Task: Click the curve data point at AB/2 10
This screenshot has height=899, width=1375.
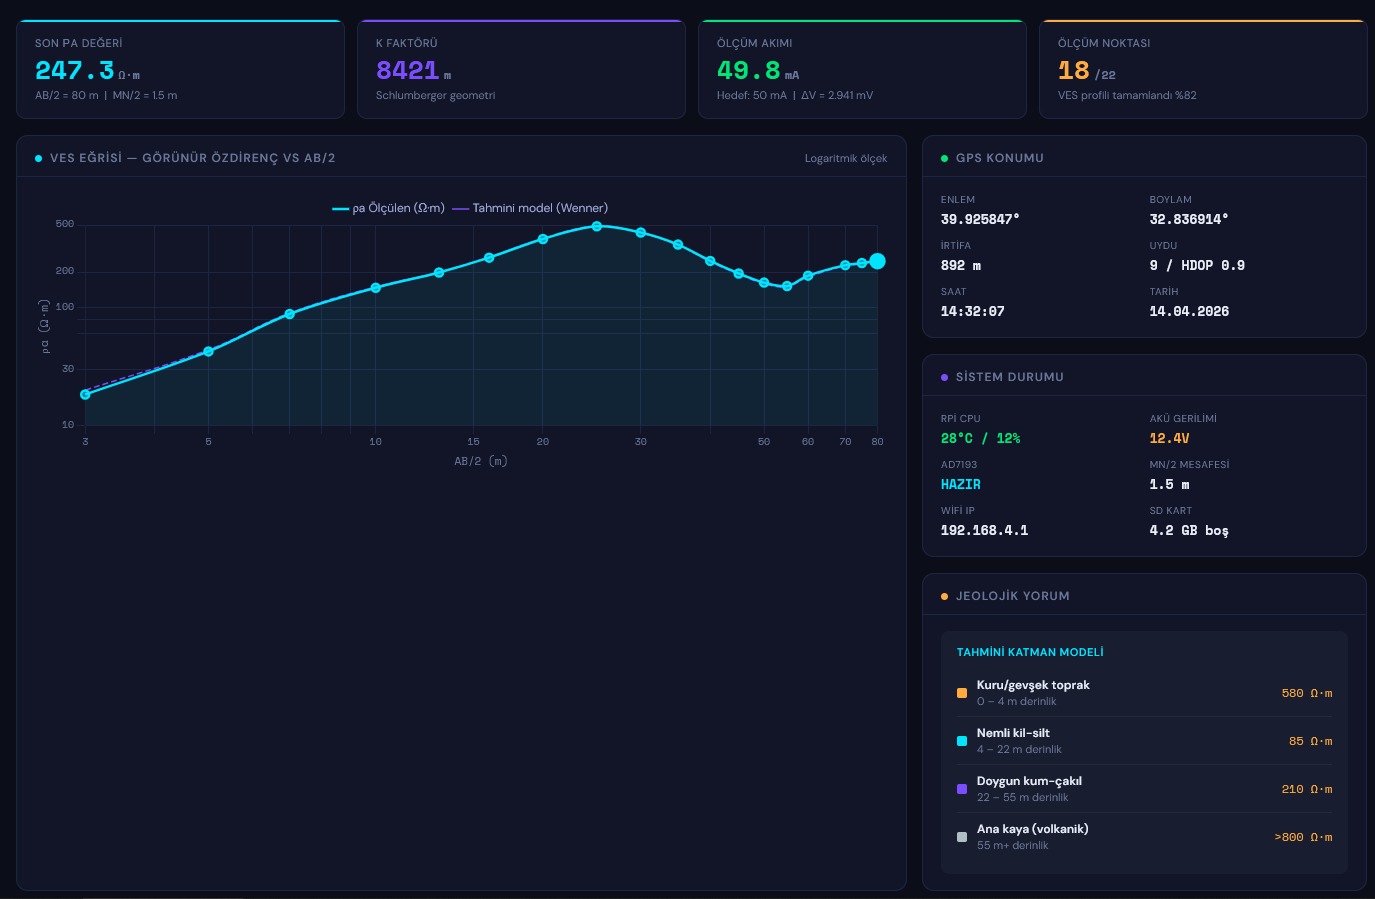Action: 376,287
